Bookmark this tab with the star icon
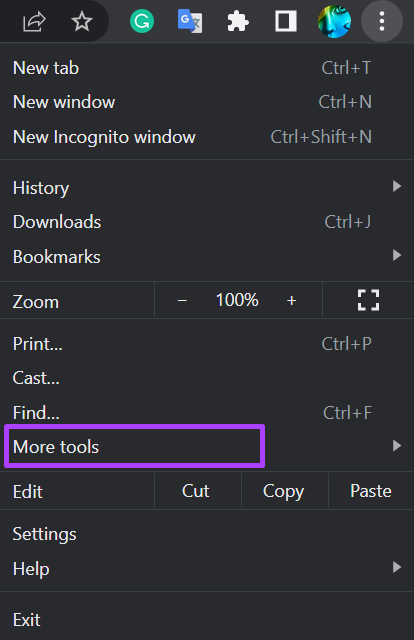 tap(82, 21)
